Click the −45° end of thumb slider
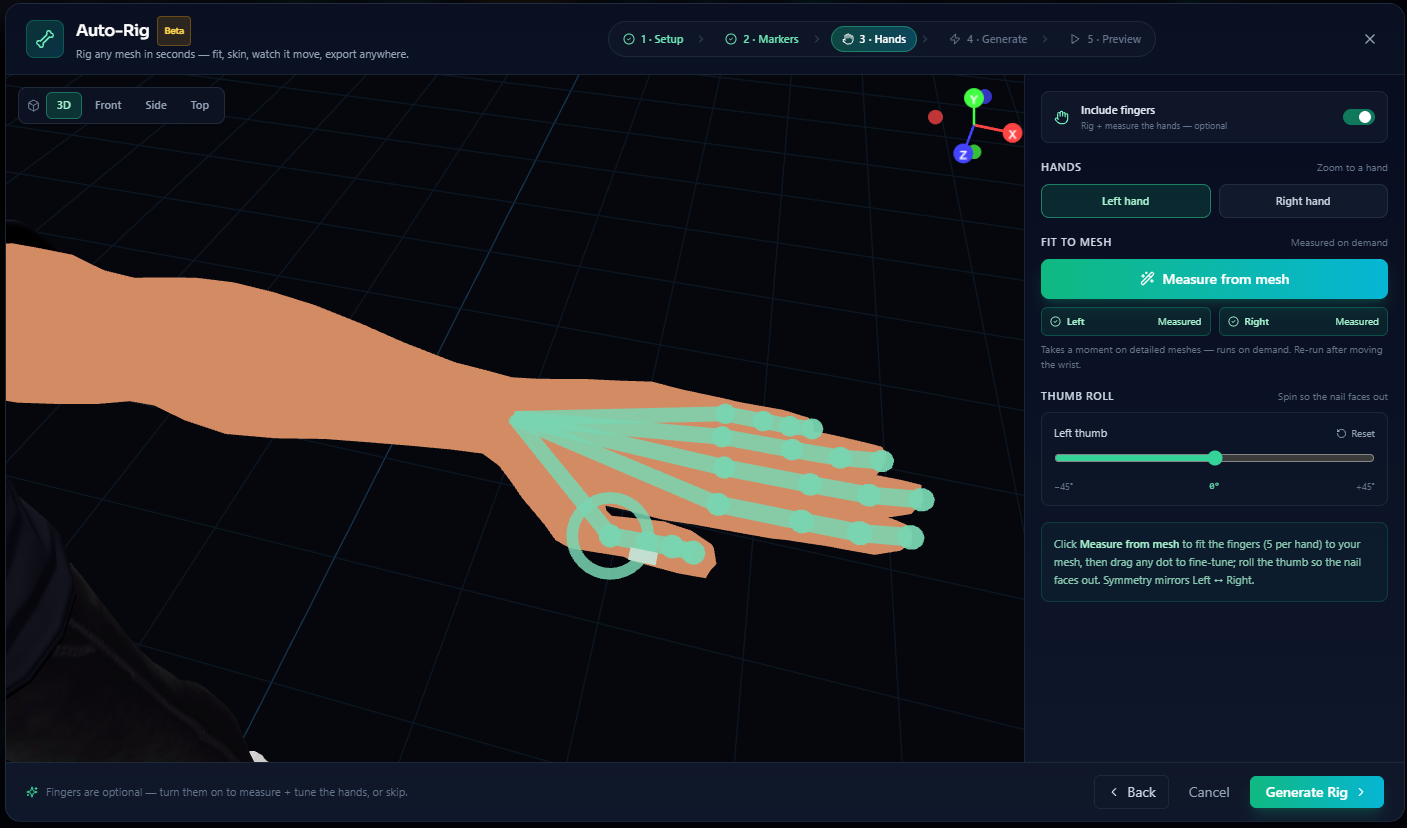 tap(1064, 486)
